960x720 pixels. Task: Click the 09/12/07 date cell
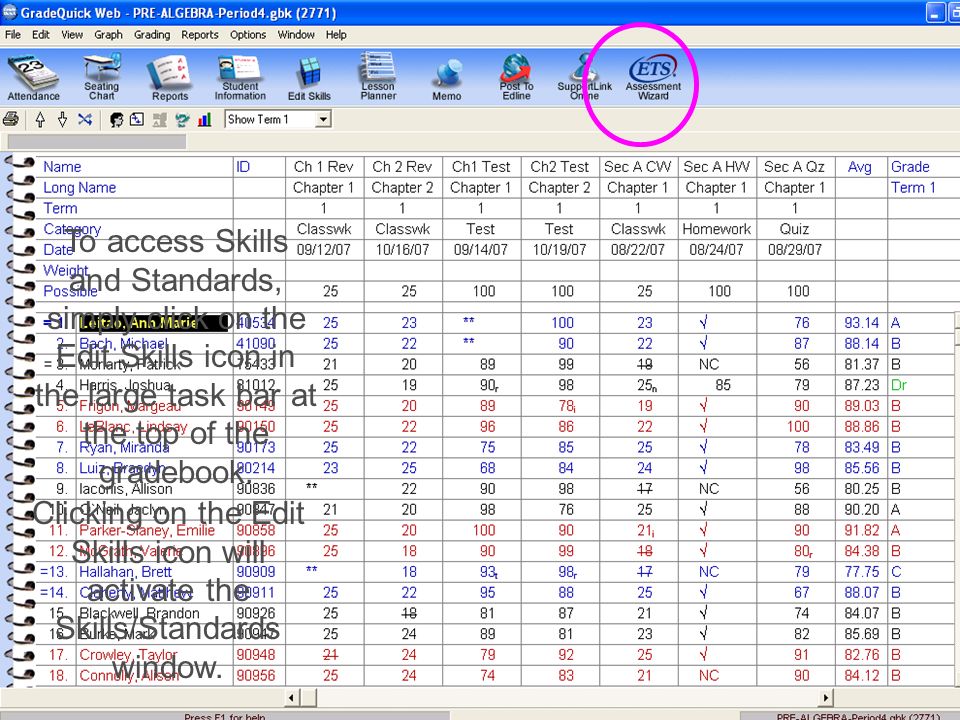(323, 250)
